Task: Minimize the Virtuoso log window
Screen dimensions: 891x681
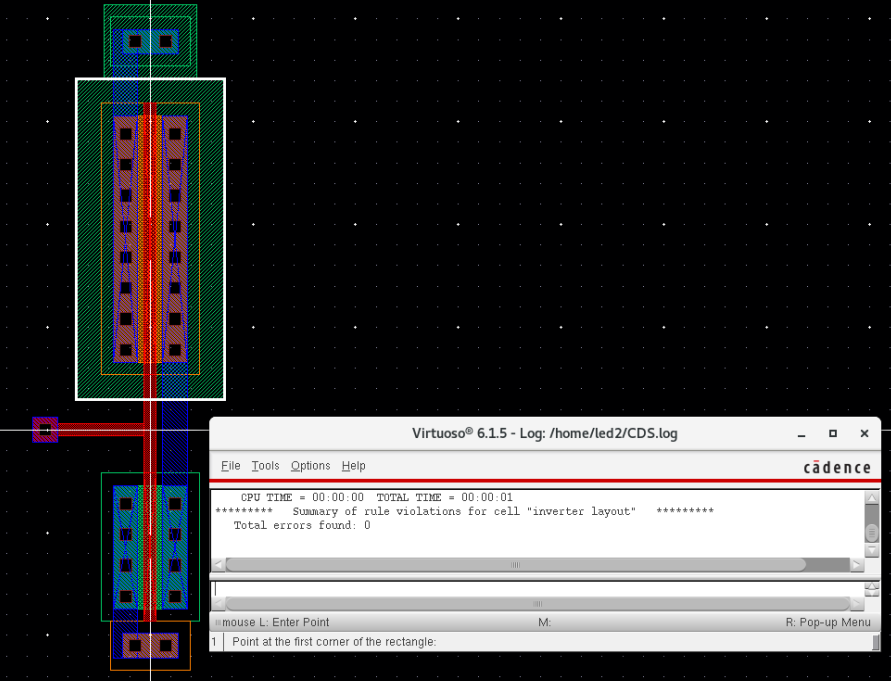Action: [801, 434]
